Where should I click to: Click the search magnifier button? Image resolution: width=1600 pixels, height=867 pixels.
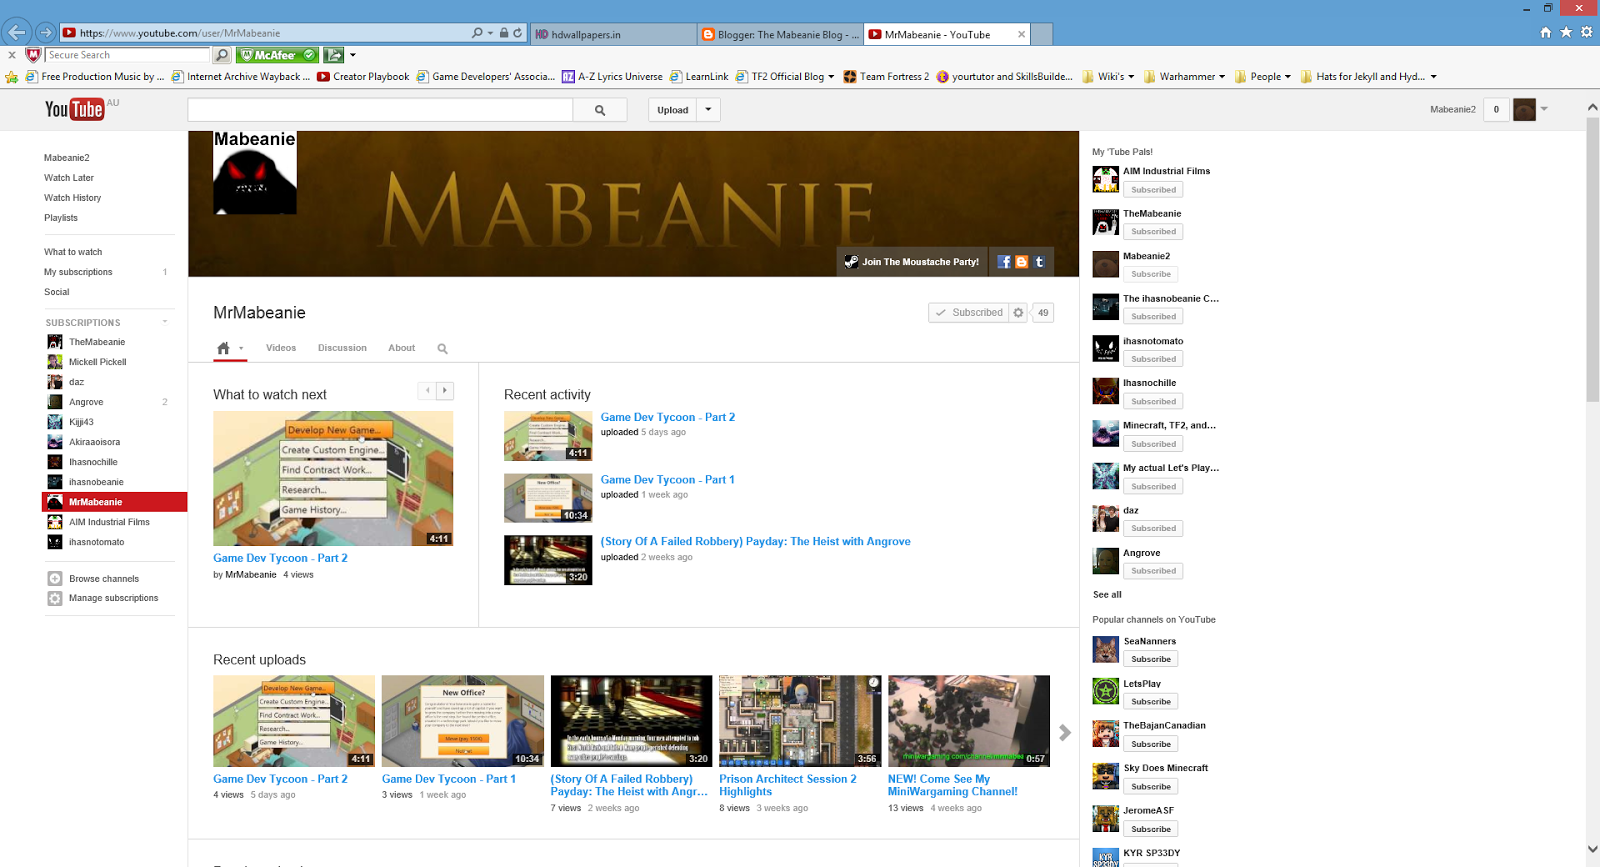point(600,110)
